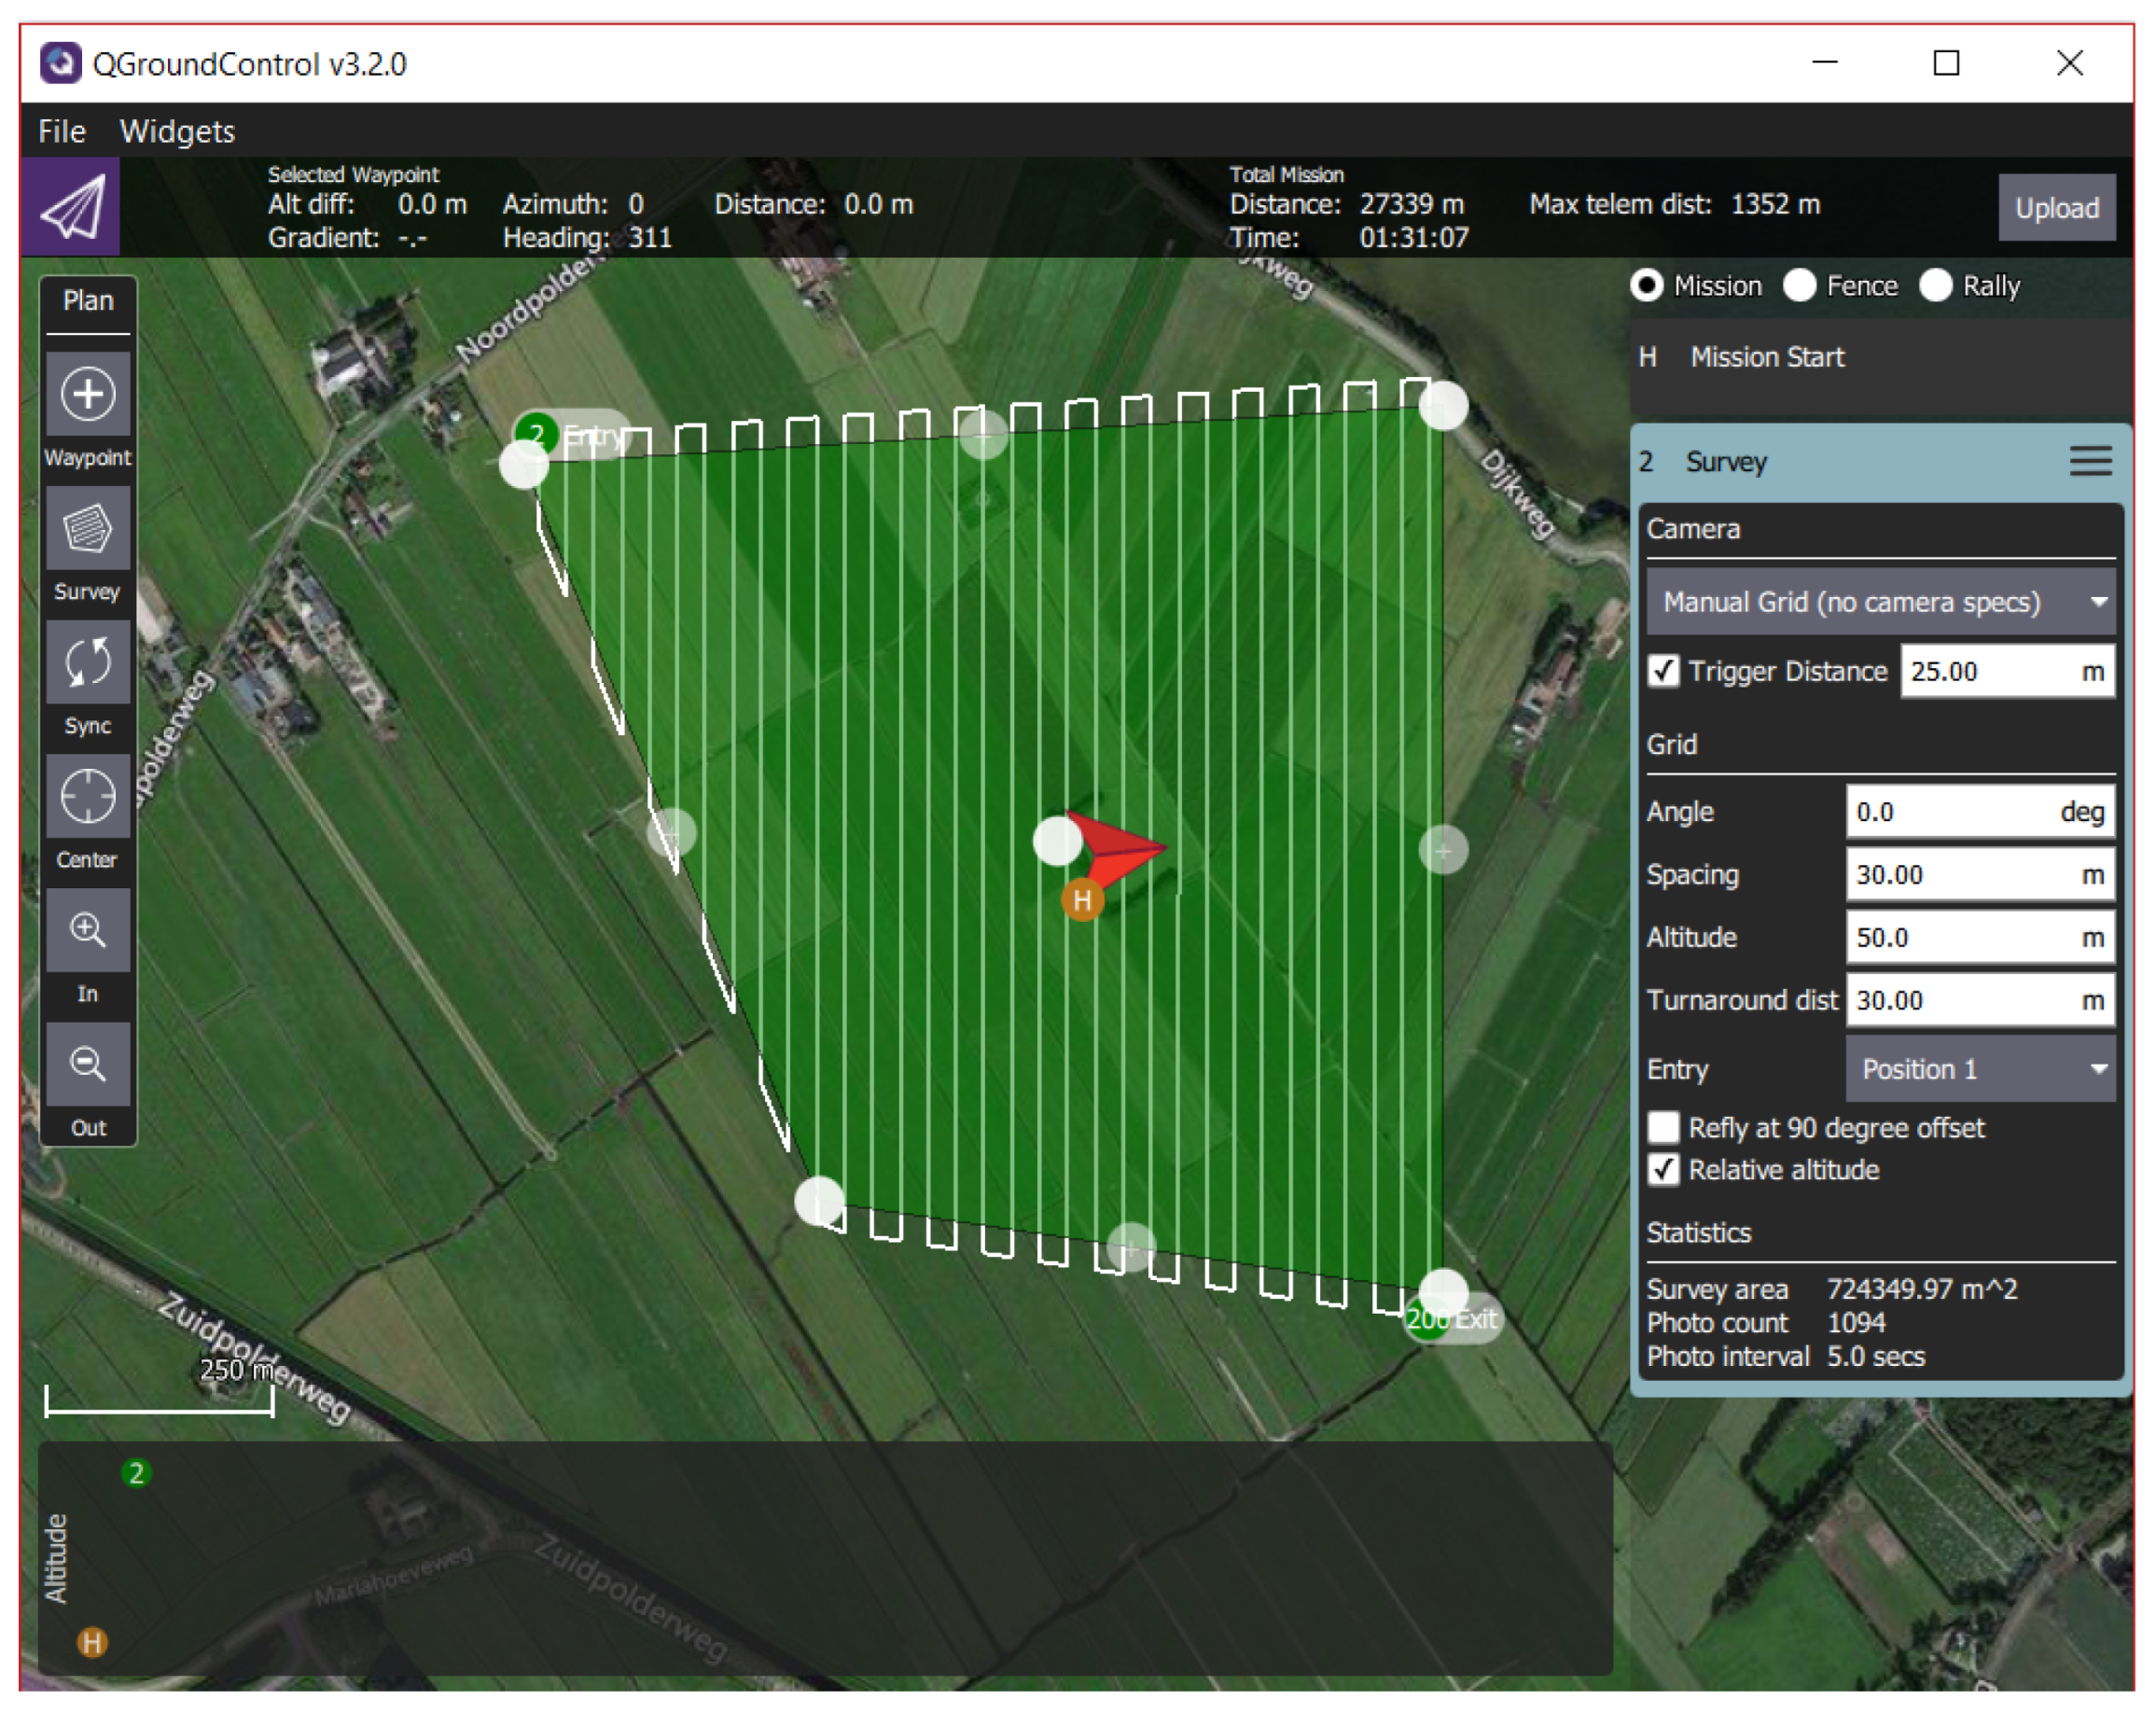The image size is (2156, 1713).
Task: Open the Widgets menu
Action: point(177,131)
